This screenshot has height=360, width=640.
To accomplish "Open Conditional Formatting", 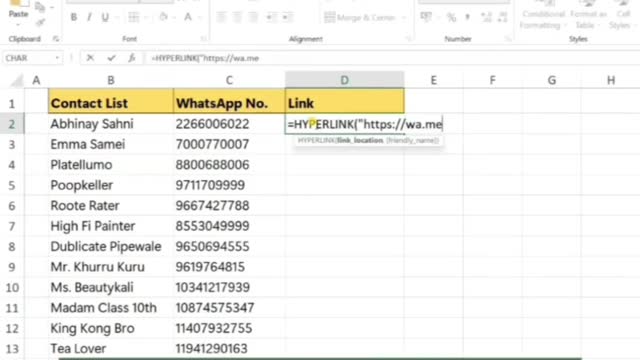I will (543, 15).
